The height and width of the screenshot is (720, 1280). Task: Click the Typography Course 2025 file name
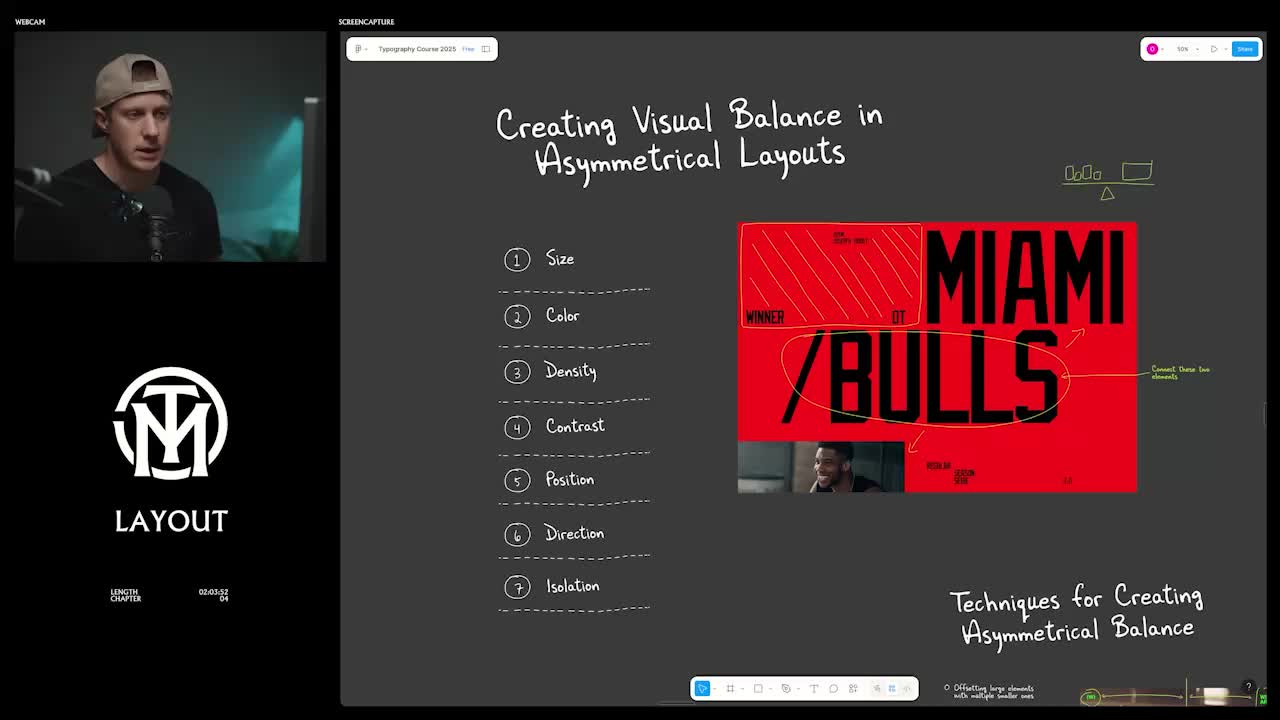(417, 49)
